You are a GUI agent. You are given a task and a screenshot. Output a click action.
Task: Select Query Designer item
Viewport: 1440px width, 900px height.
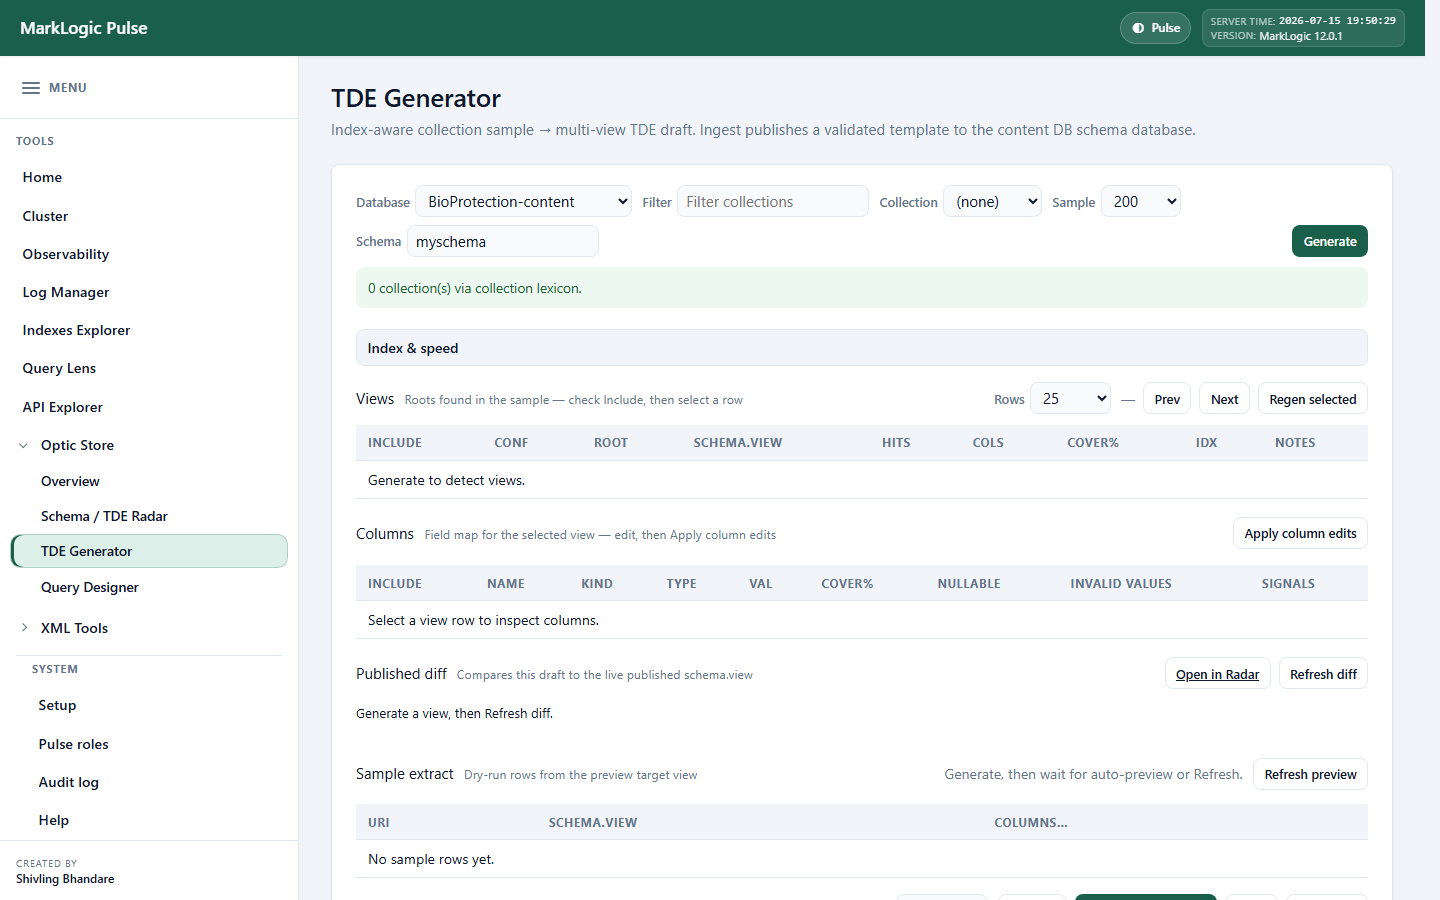click(x=89, y=587)
